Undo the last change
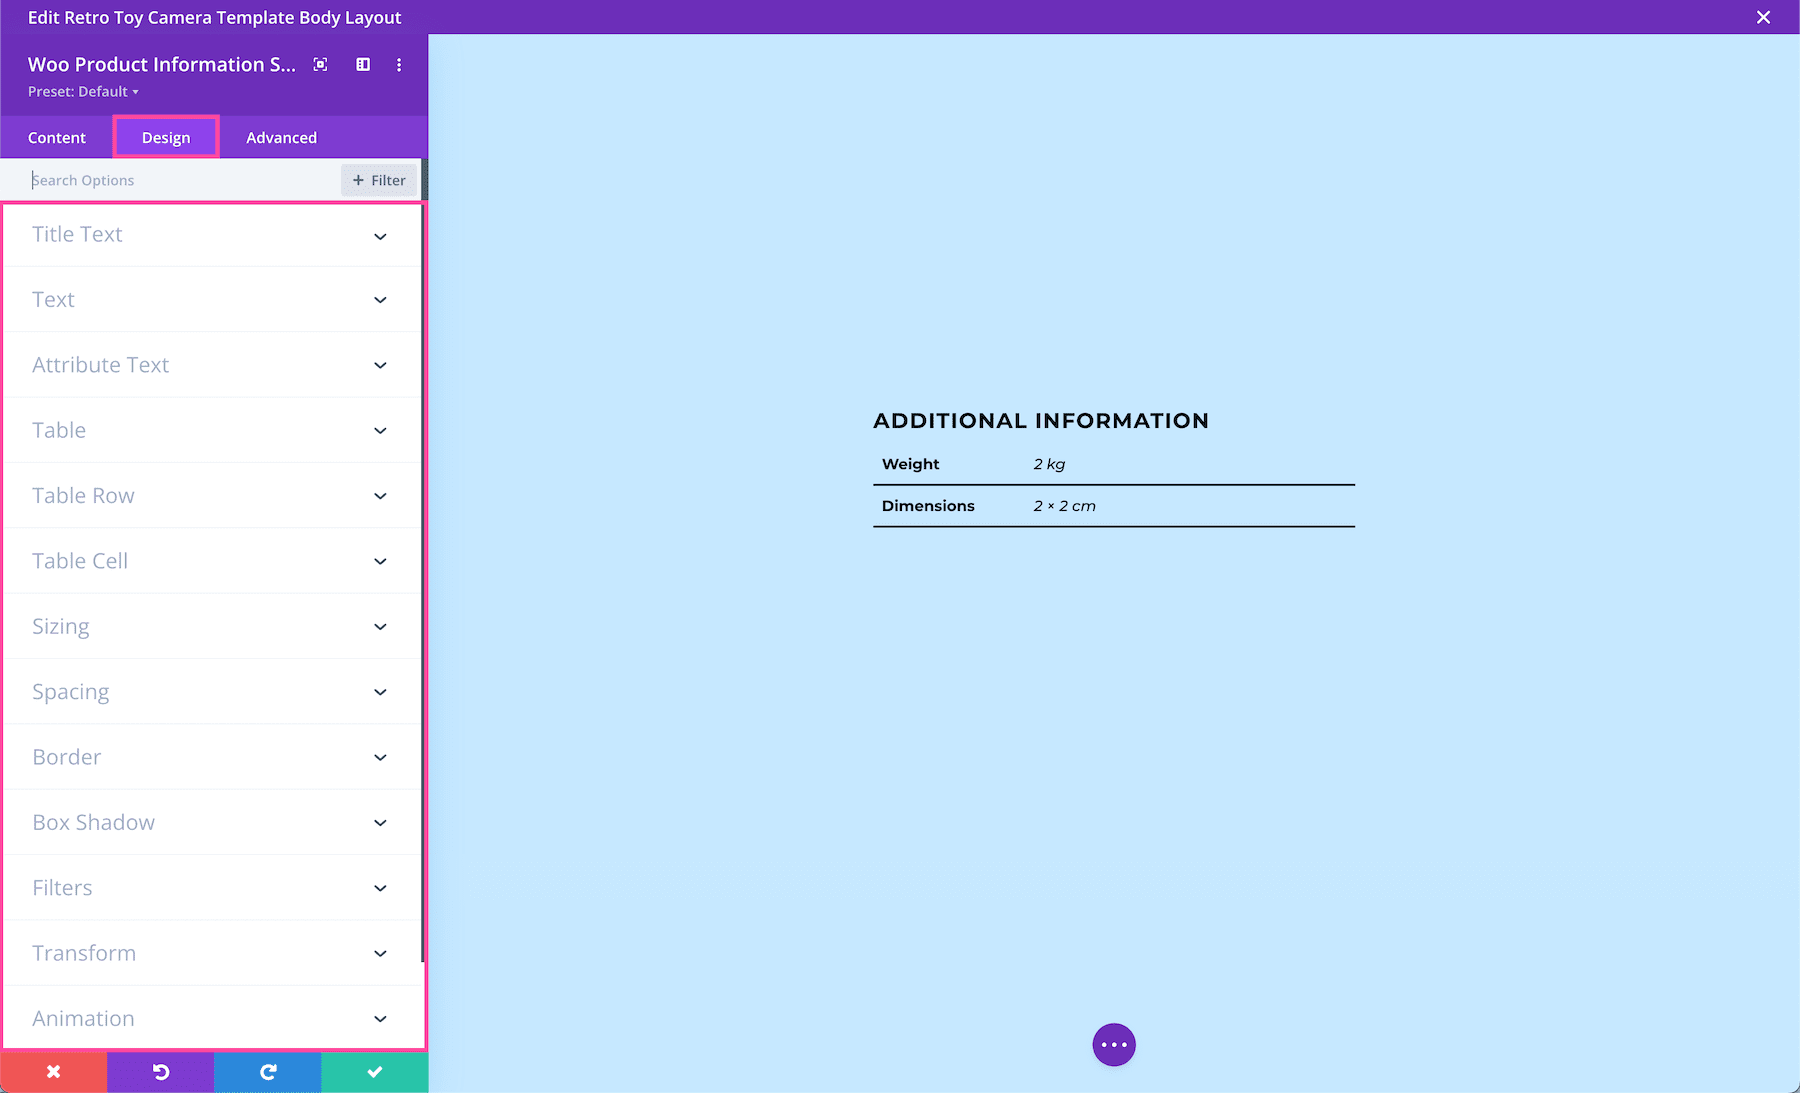Viewport: 1800px width, 1093px height. (x=160, y=1071)
